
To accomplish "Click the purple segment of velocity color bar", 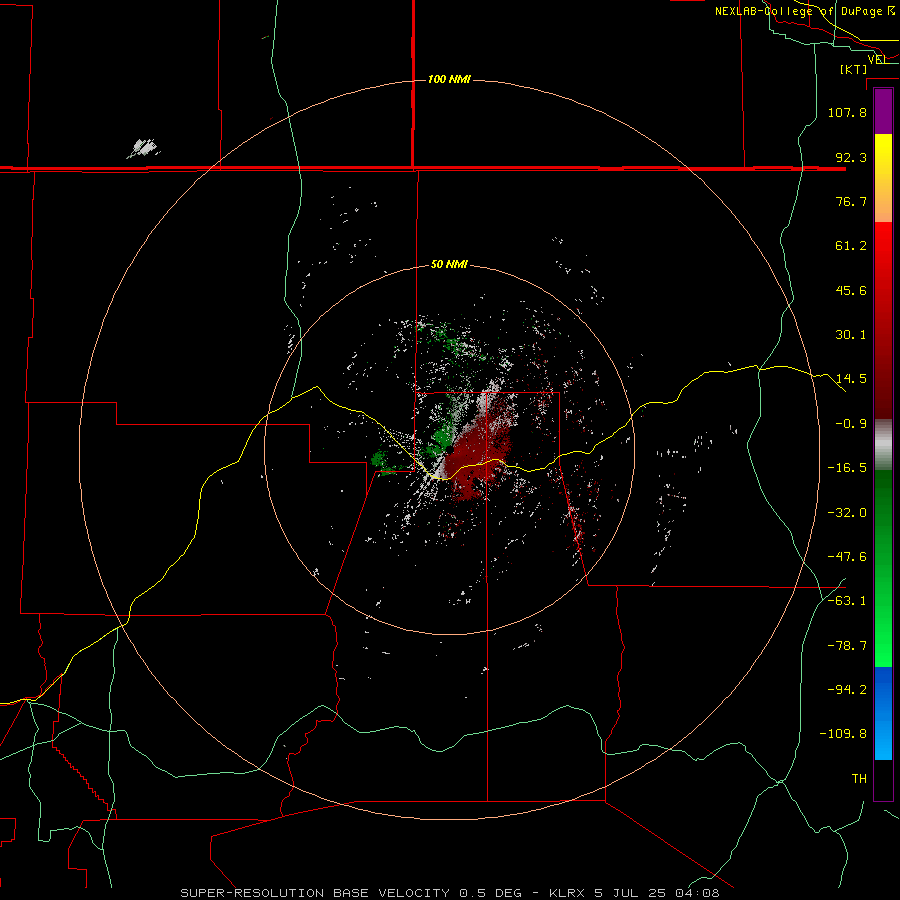I will [x=883, y=112].
